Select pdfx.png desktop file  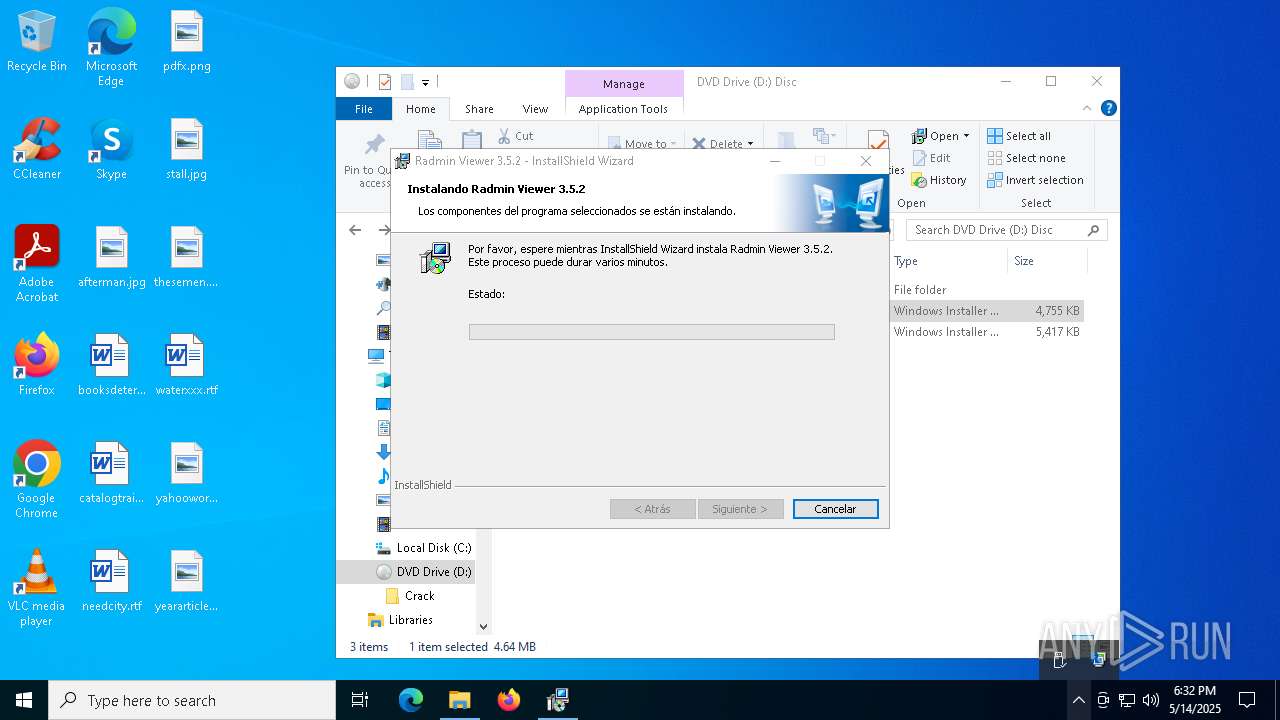pyautogui.click(x=187, y=42)
